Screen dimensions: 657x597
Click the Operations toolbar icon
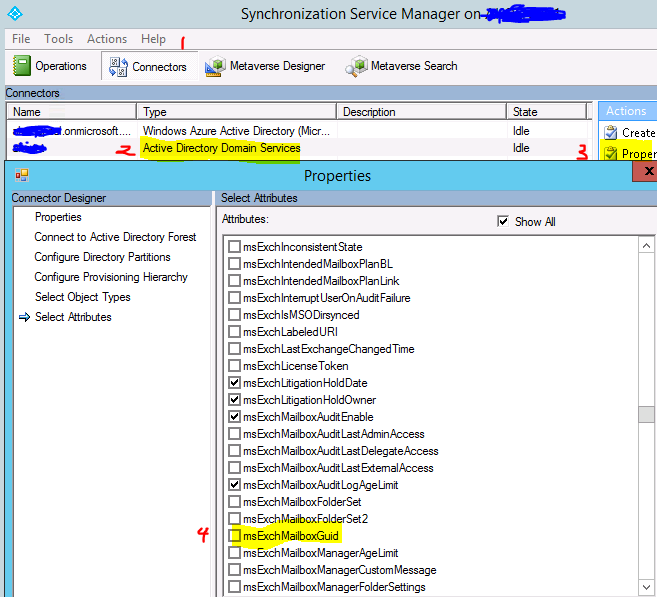point(22,66)
